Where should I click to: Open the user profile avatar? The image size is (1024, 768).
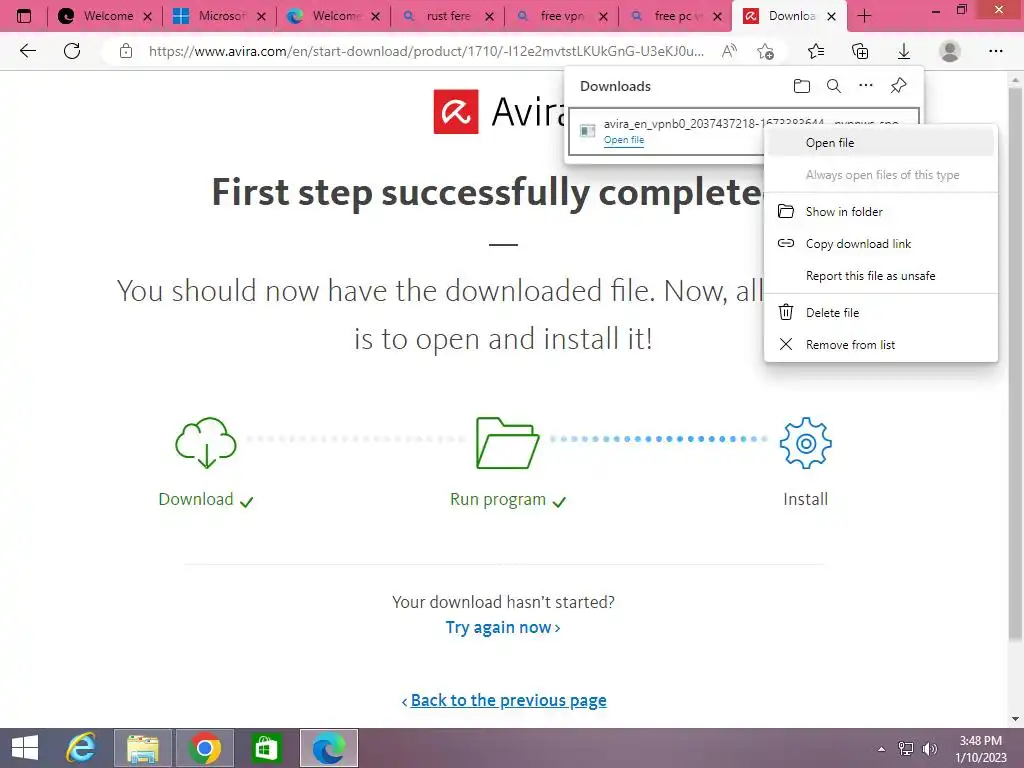point(950,51)
